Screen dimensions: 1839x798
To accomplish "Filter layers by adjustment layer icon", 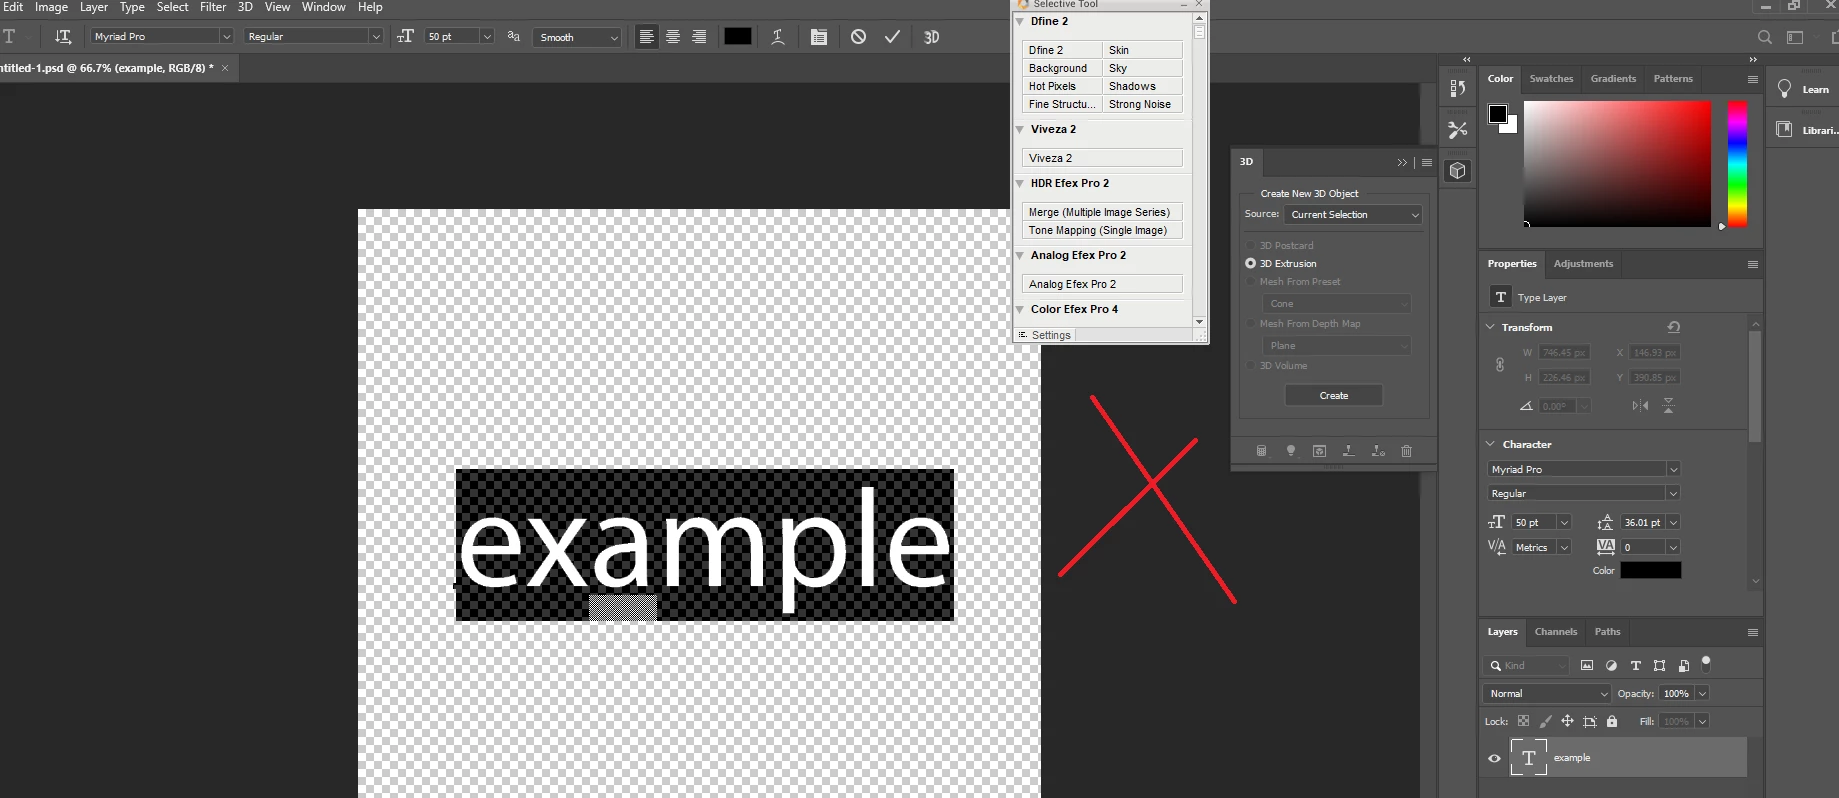I will (x=1611, y=665).
